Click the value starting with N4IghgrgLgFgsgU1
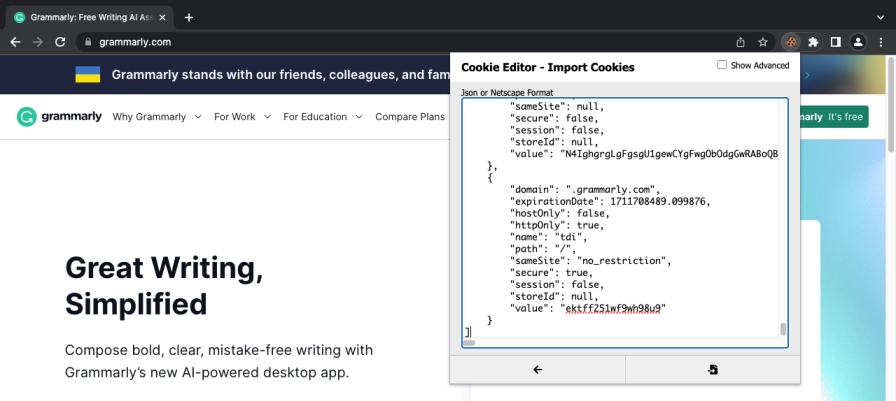The width and height of the screenshot is (896, 401). click(x=669, y=154)
